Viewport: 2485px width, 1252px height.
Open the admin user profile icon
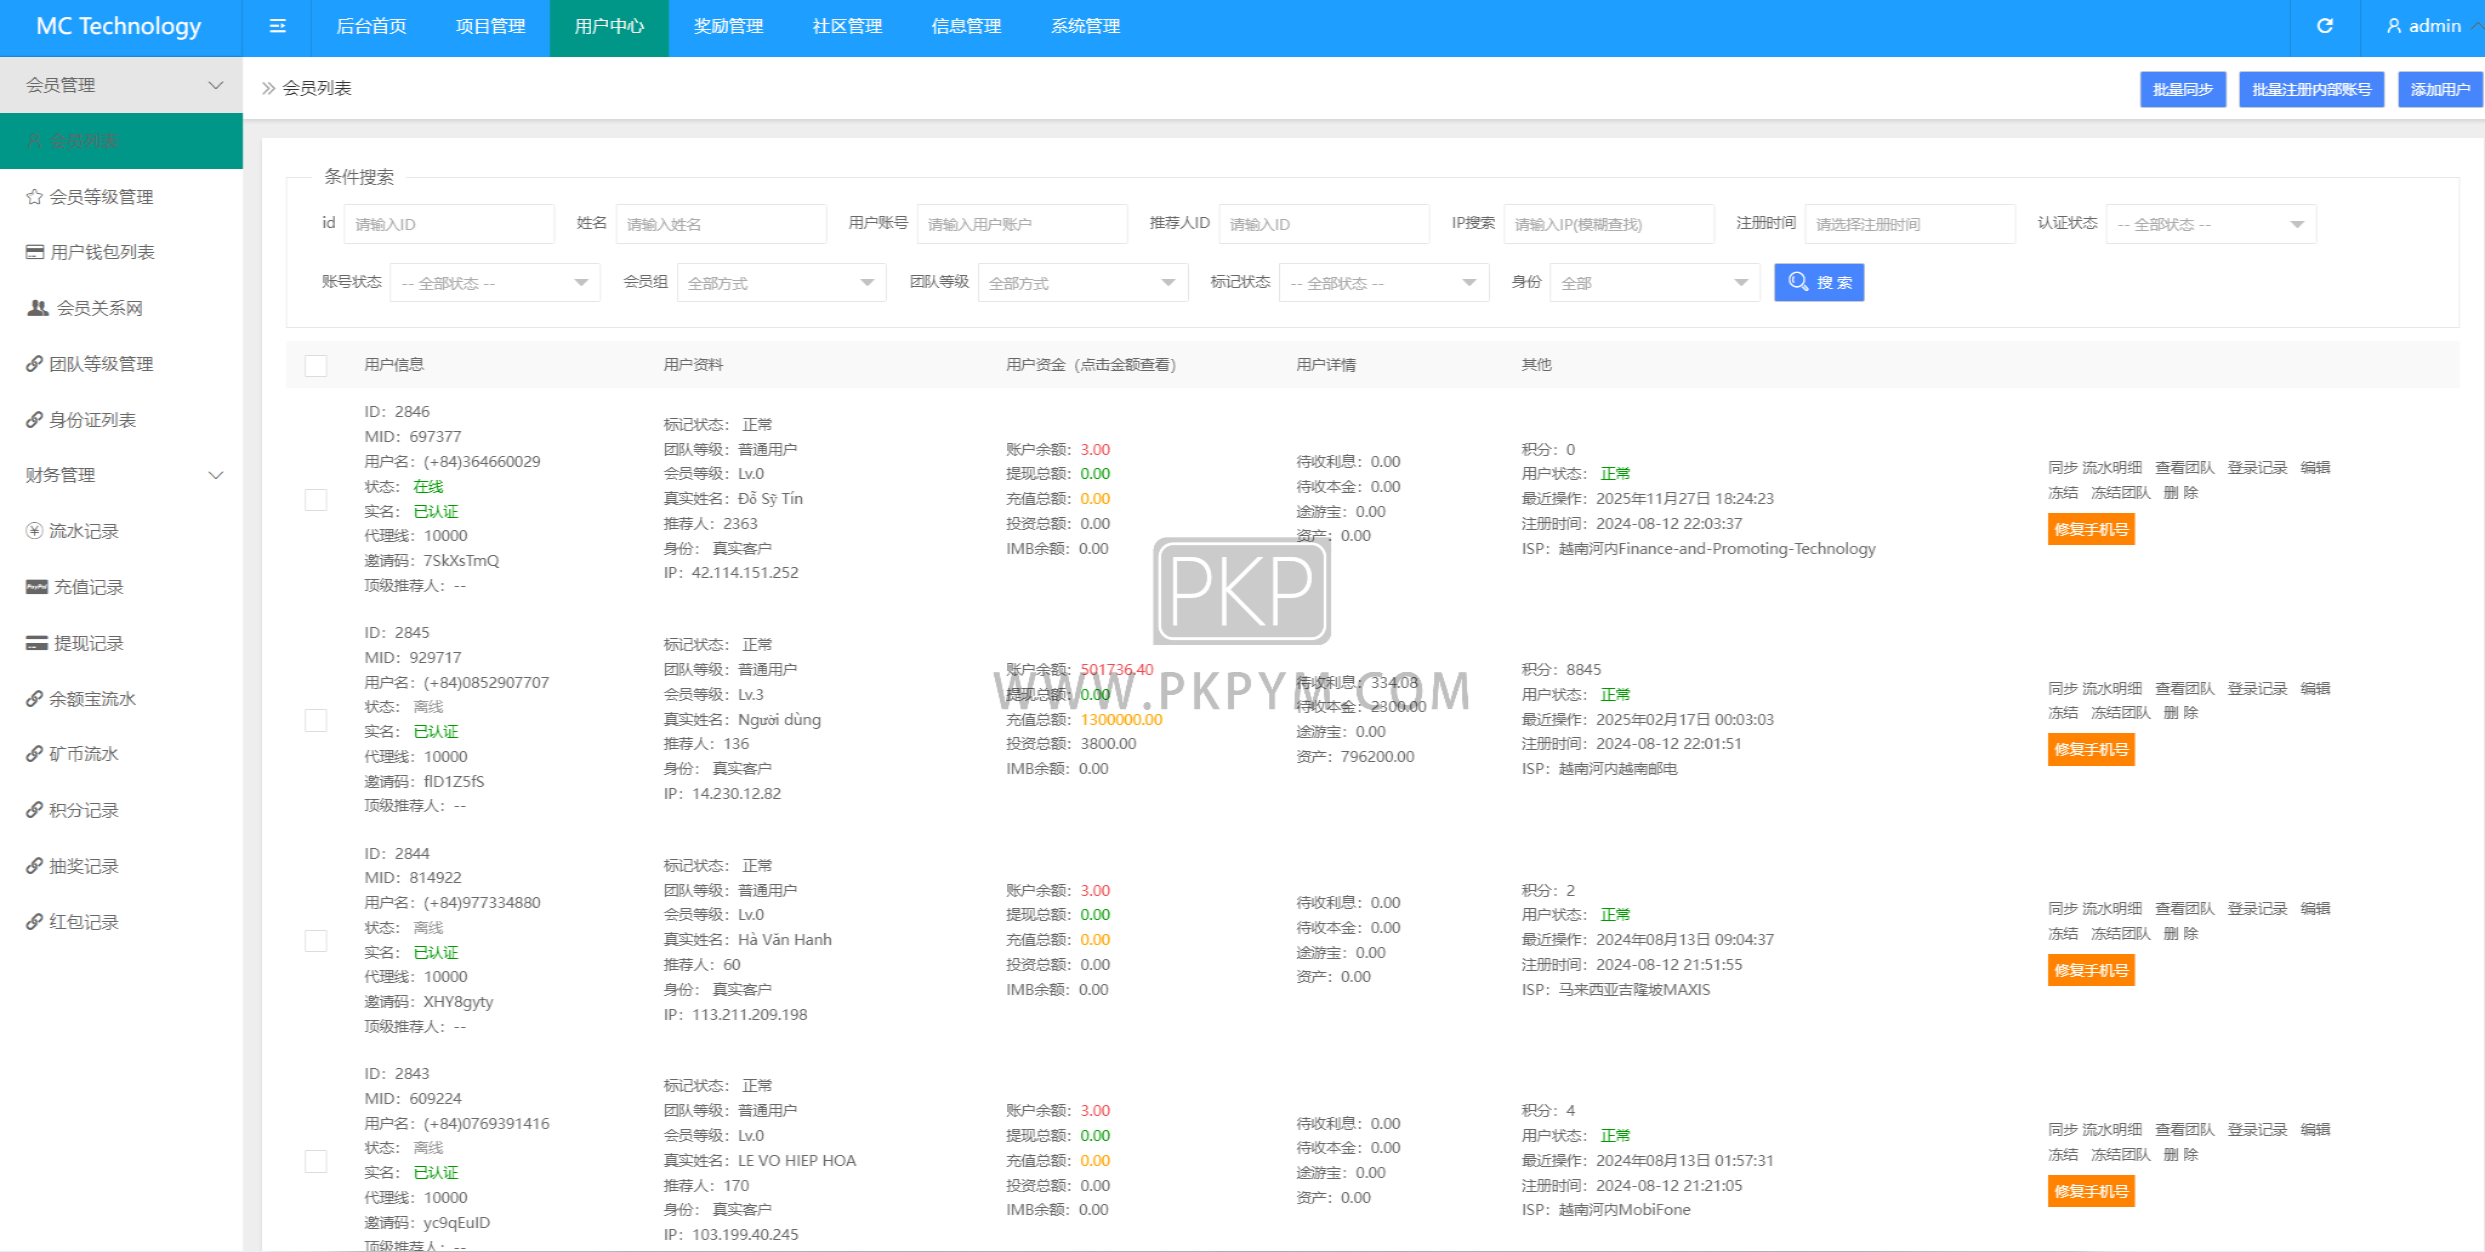click(2393, 26)
